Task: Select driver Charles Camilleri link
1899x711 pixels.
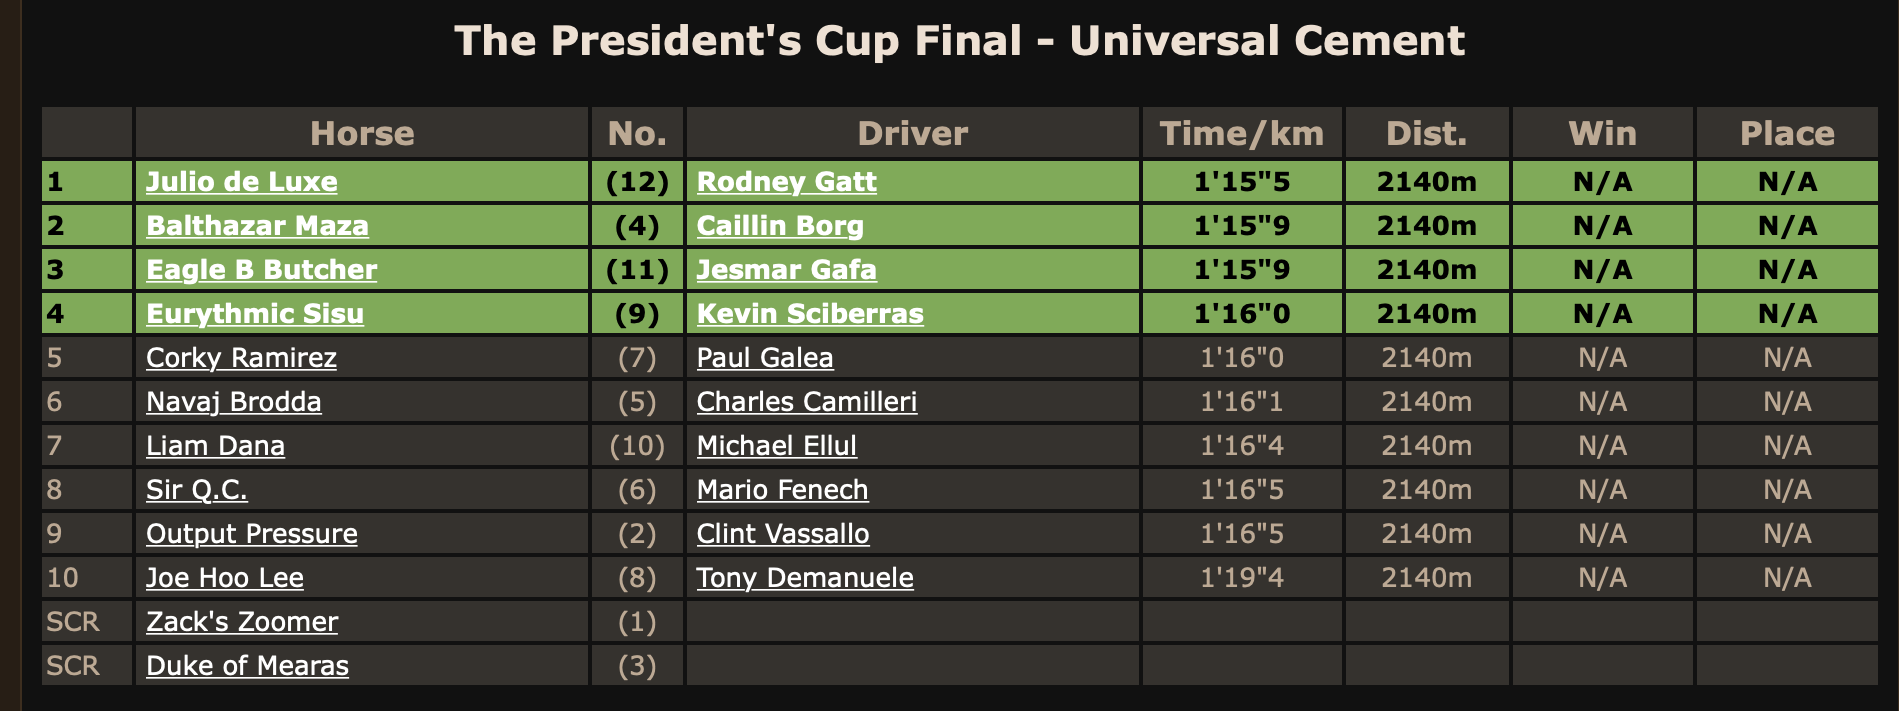Action: (807, 402)
